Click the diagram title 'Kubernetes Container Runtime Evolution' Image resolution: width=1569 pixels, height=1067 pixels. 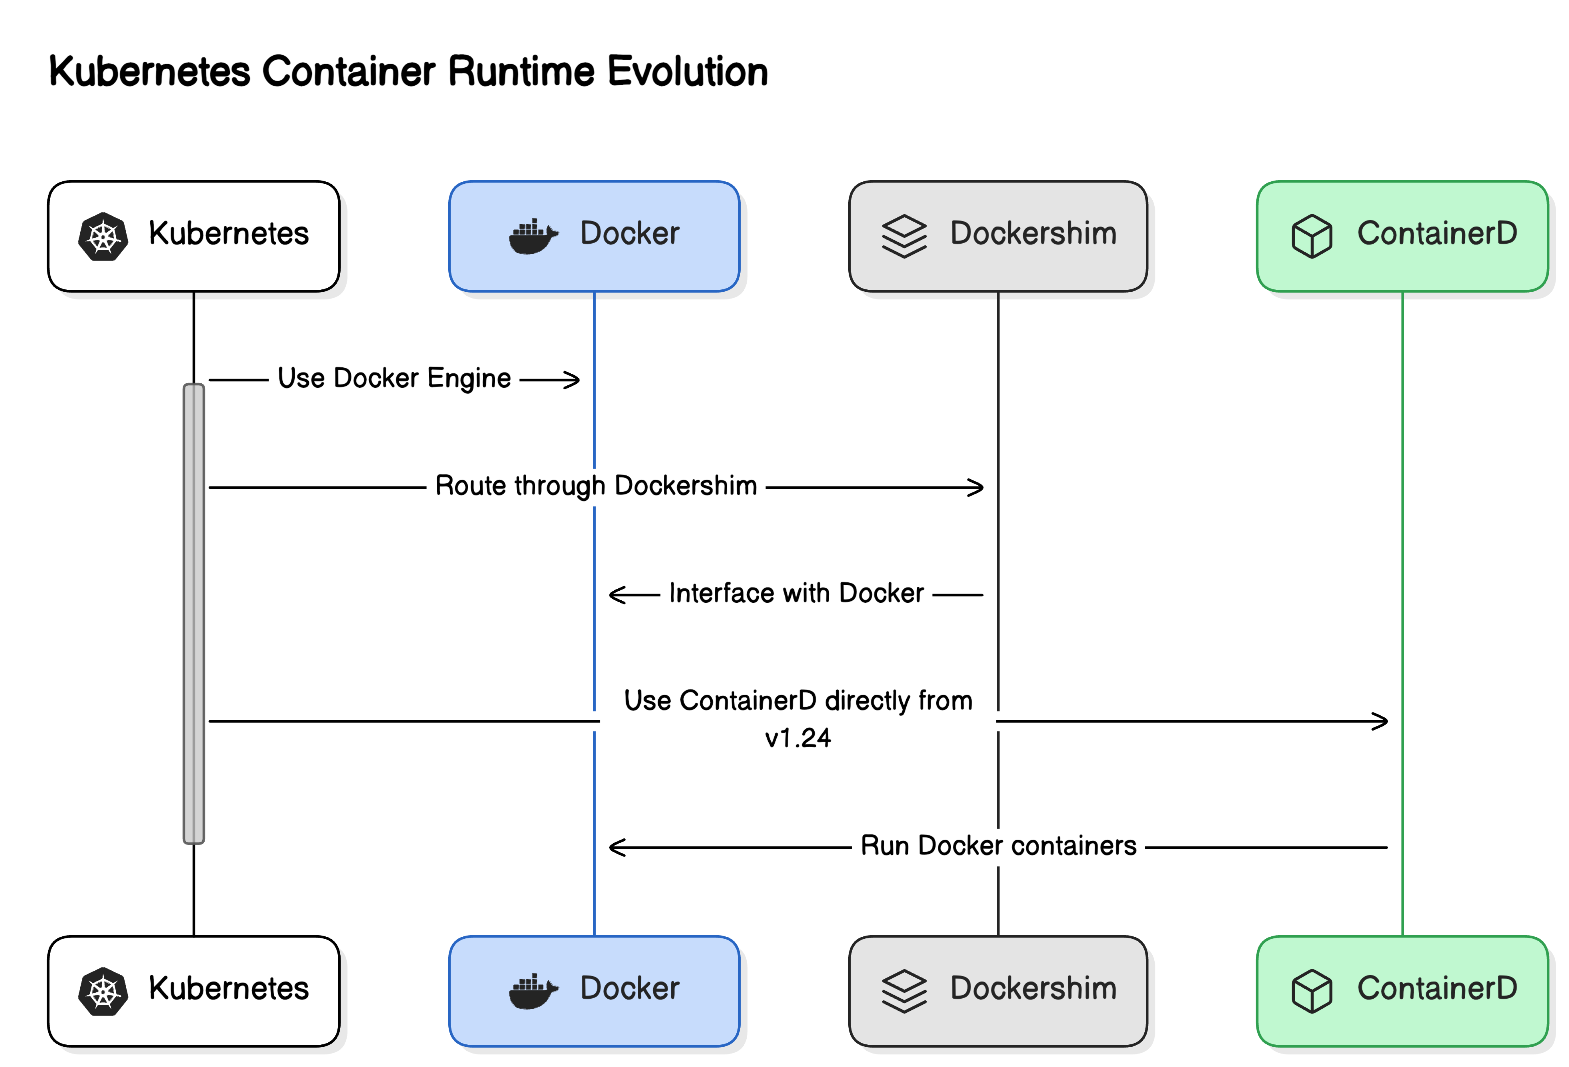(x=408, y=72)
